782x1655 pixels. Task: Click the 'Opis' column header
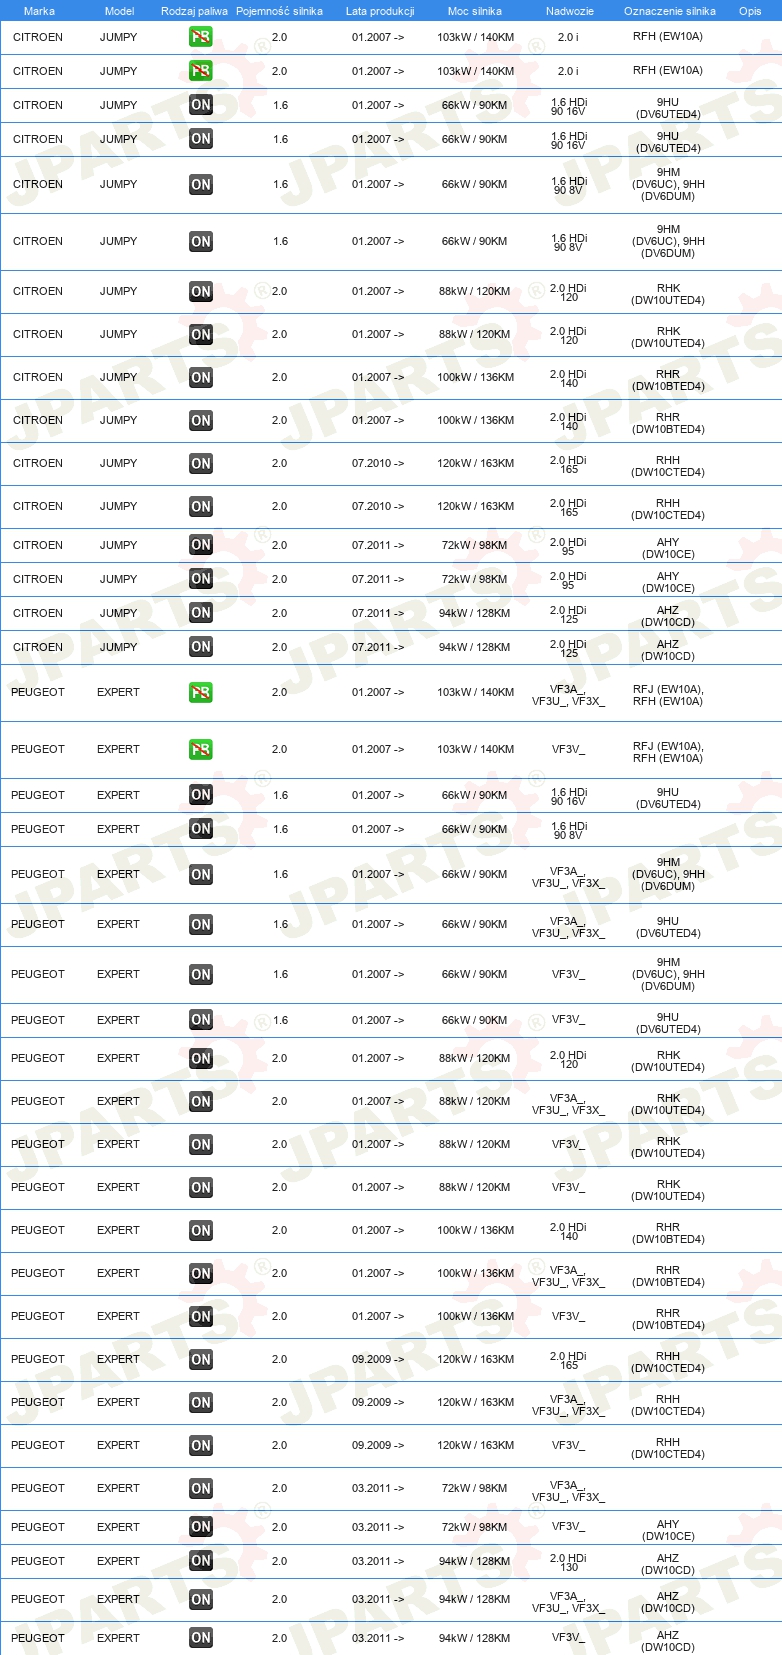pyautogui.click(x=750, y=11)
